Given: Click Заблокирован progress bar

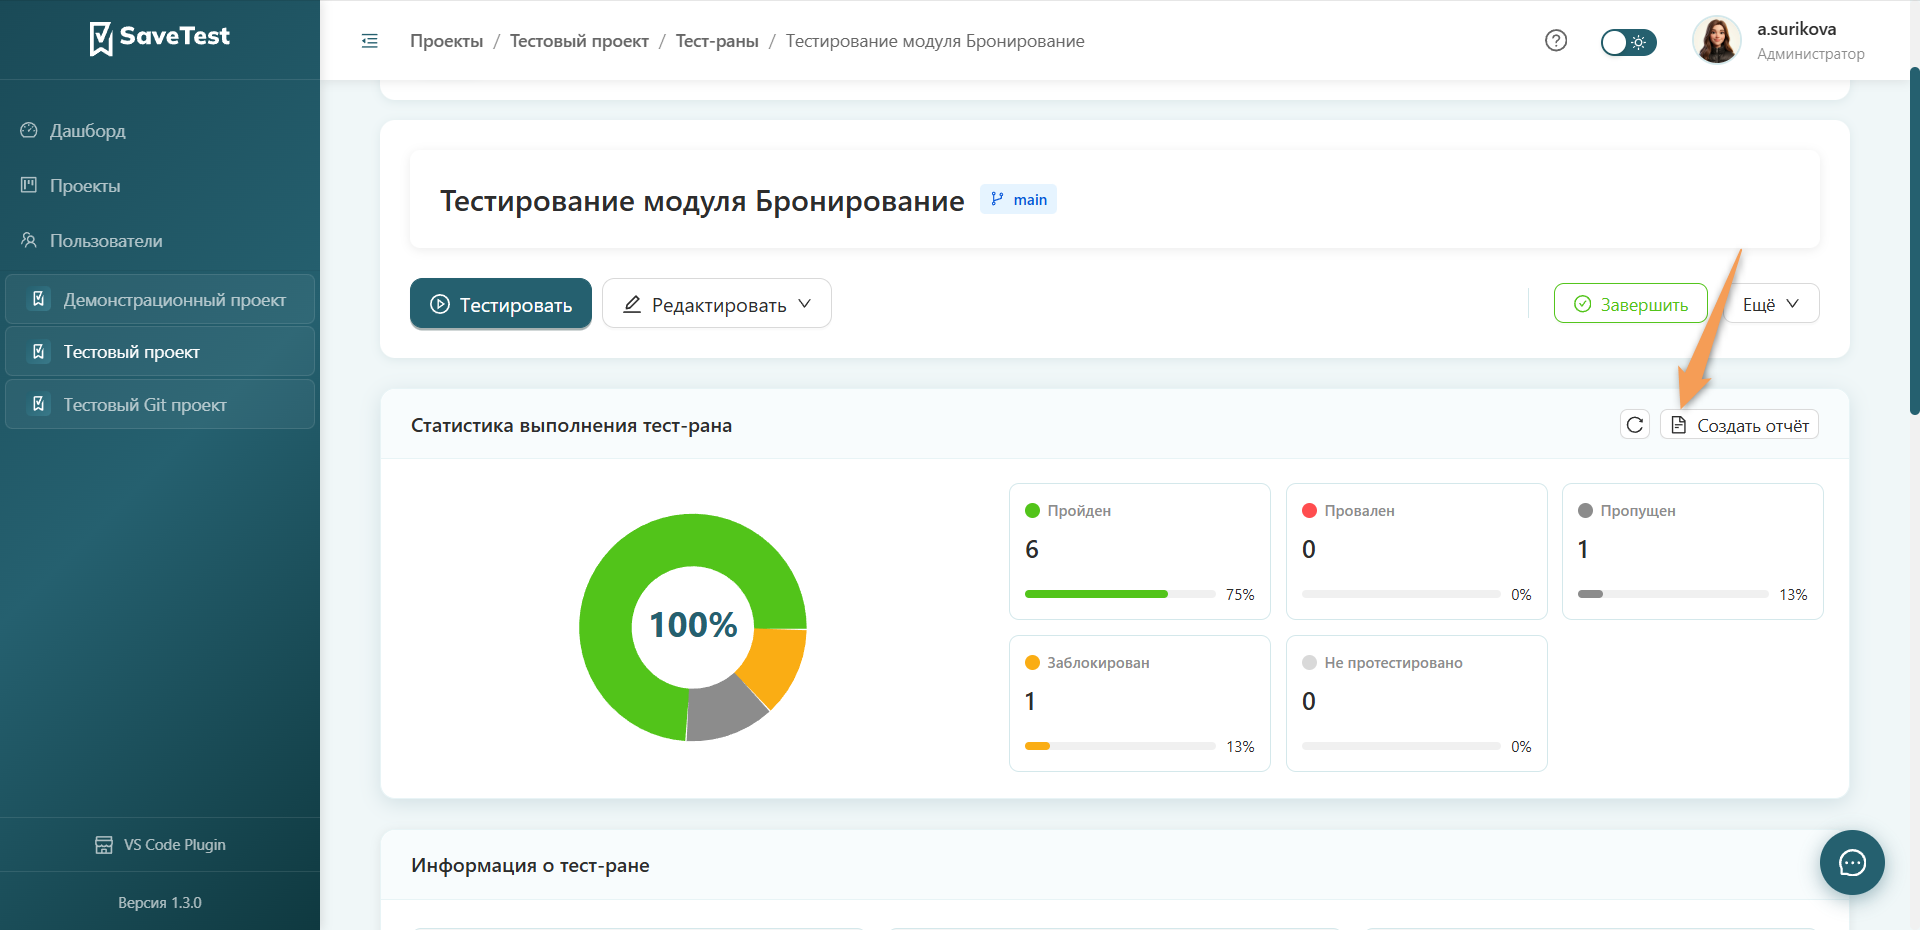Looking at the screenshot, I should 1120,746.
